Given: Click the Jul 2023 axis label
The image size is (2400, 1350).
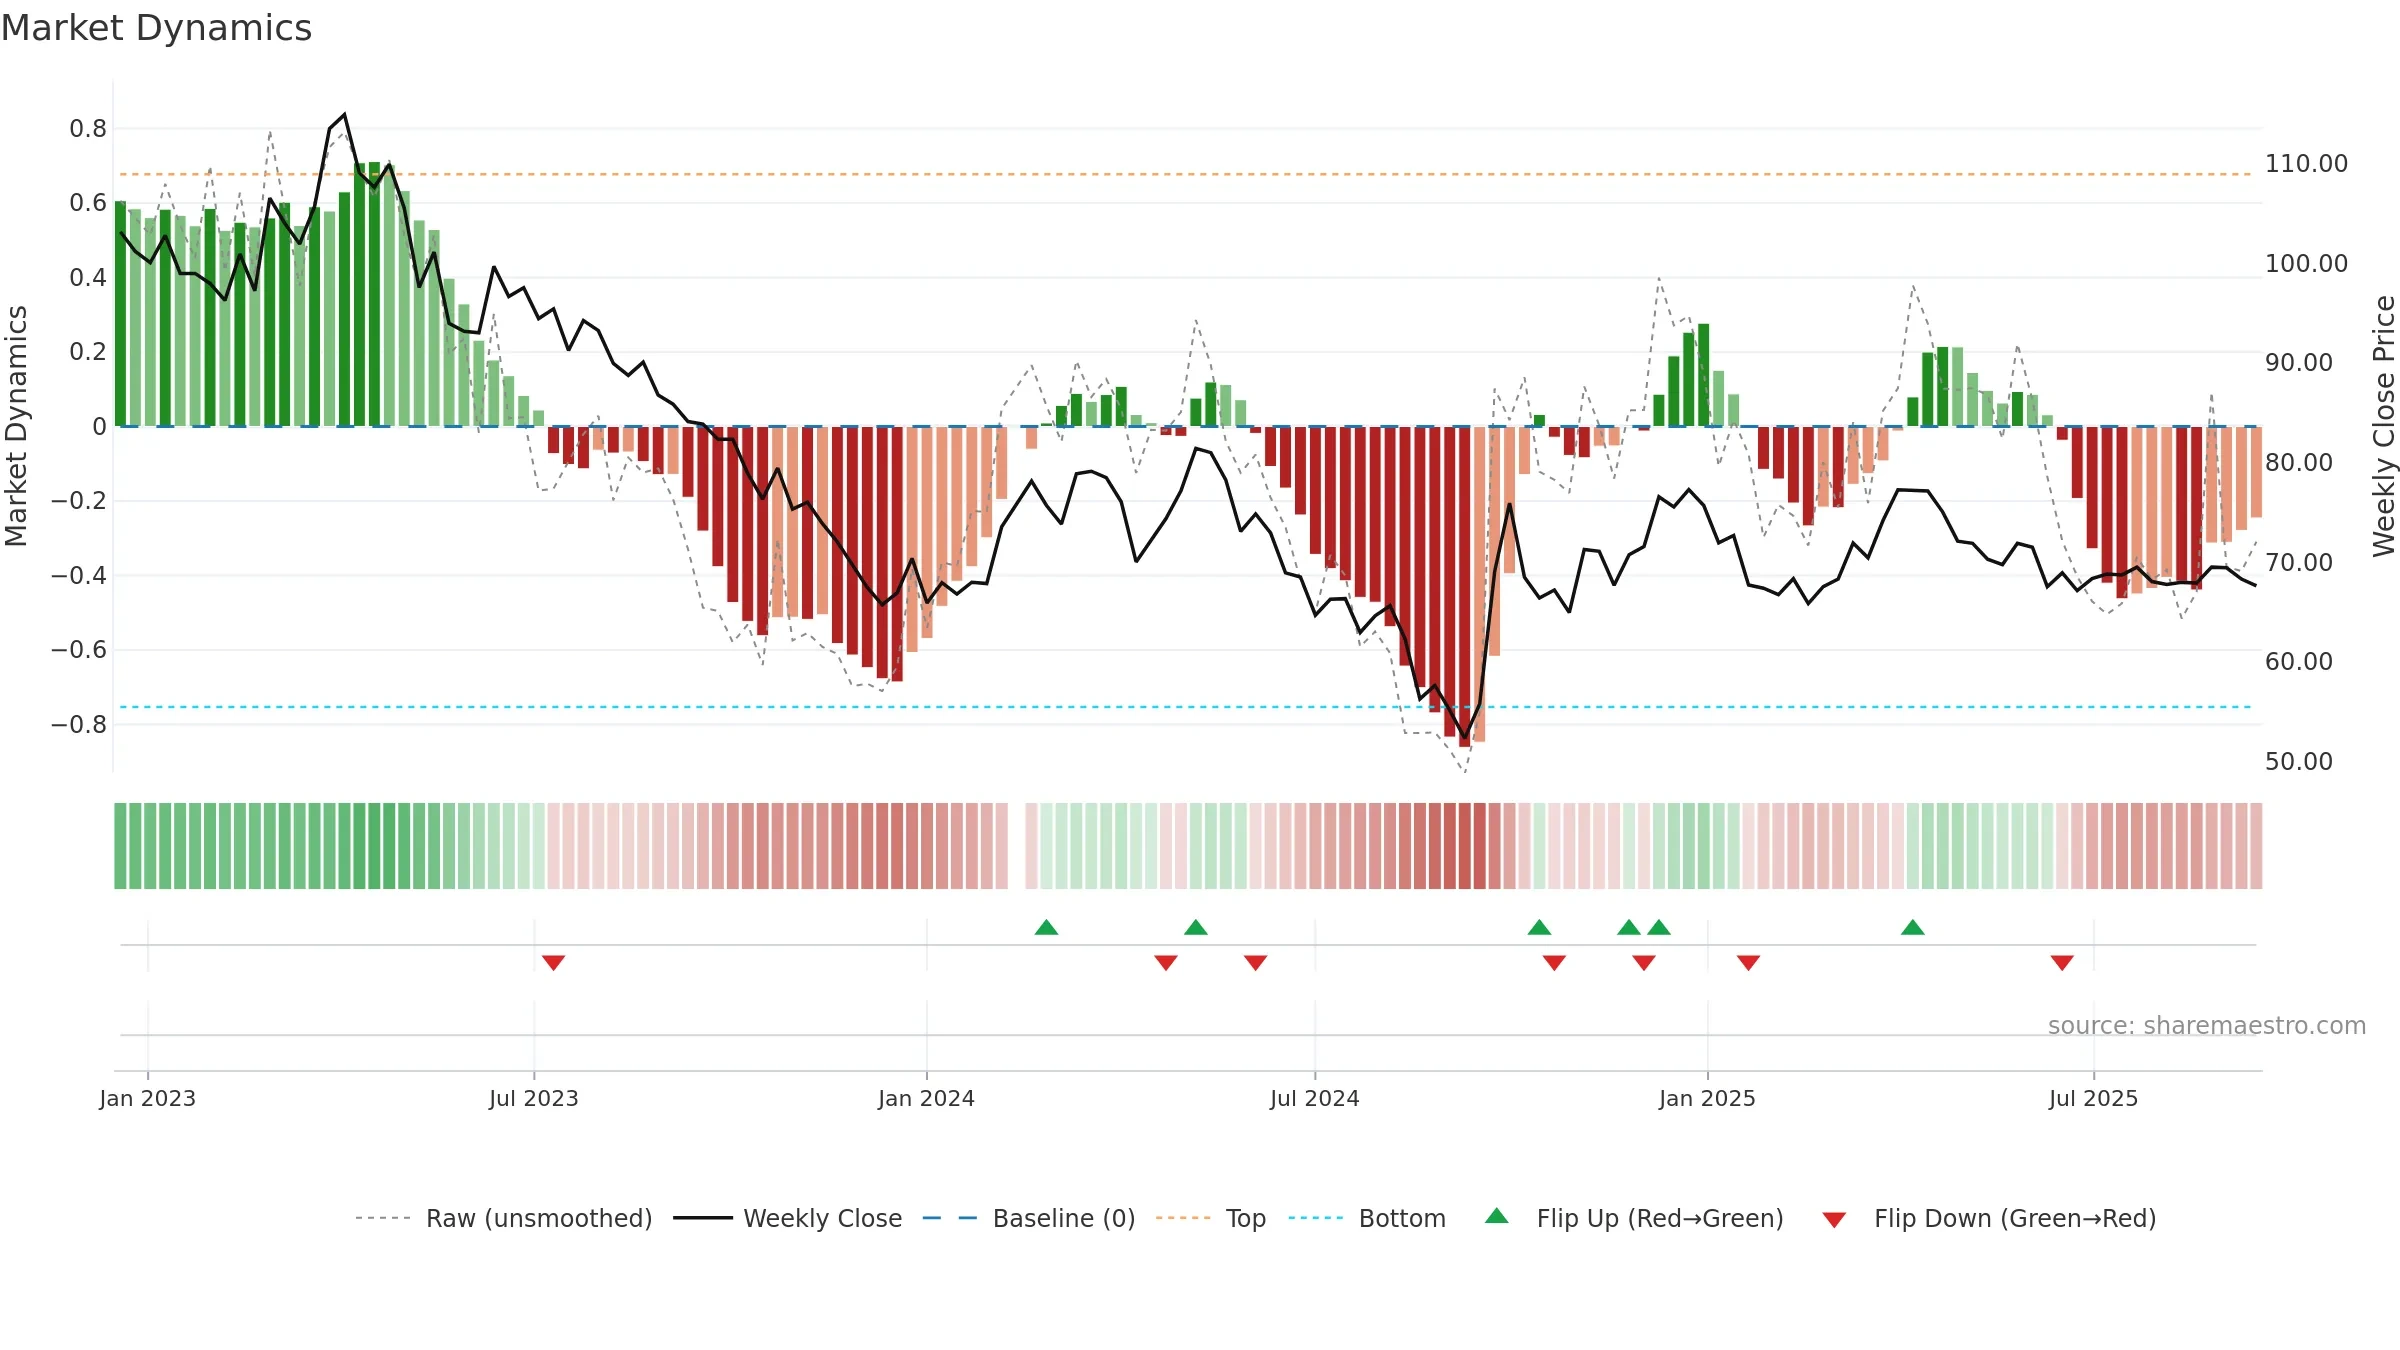Looking at the screenshot, I should coord(534,1098).
